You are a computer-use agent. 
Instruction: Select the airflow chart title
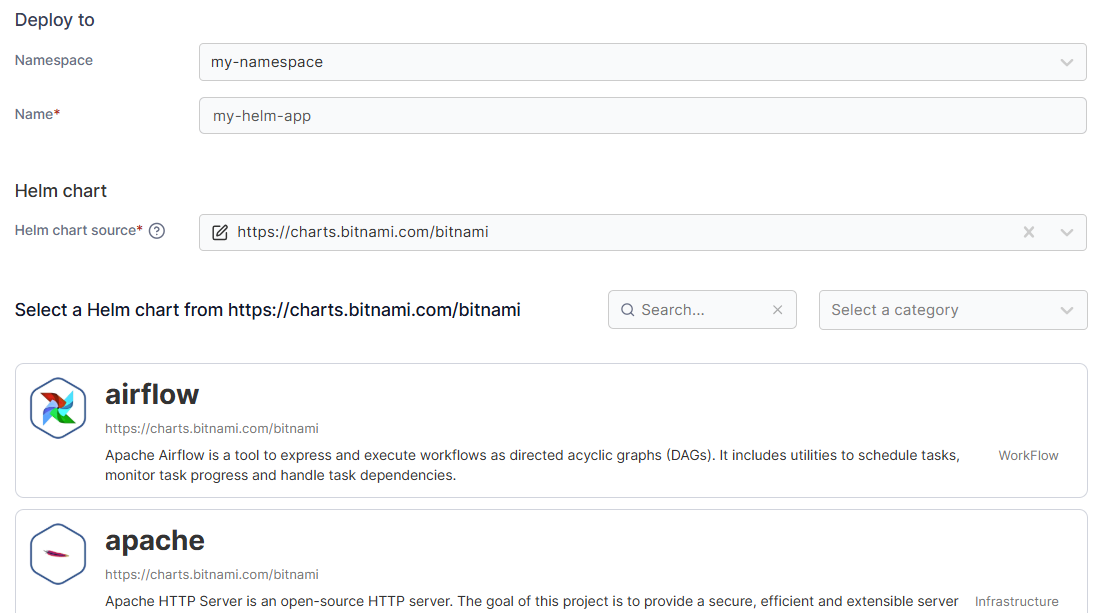152,394
